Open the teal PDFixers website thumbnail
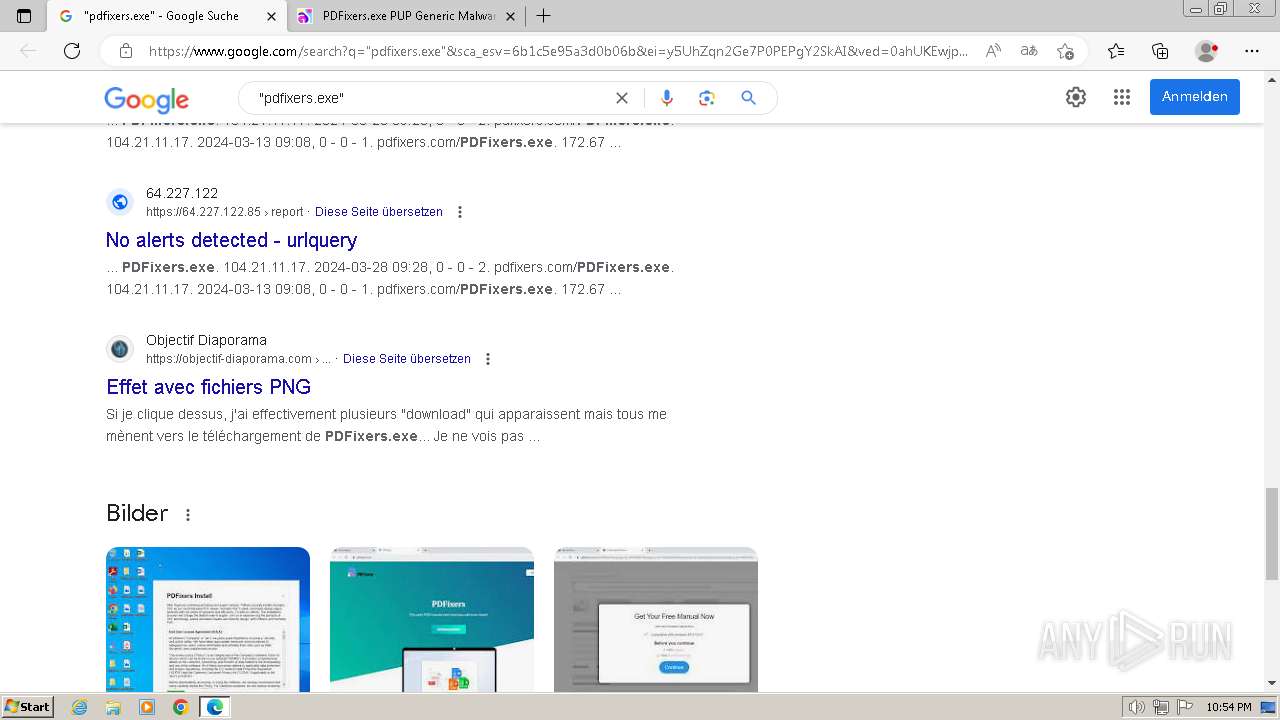This screenshot has width=1280, height=720. point(432,619)
